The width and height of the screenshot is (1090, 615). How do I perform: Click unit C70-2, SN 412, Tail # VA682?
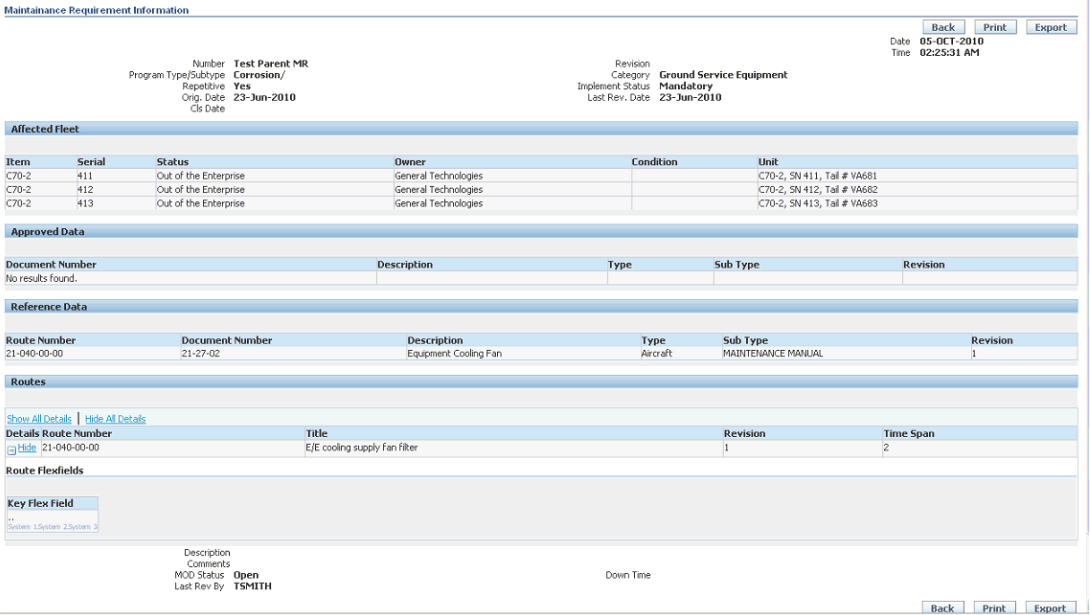818,189
